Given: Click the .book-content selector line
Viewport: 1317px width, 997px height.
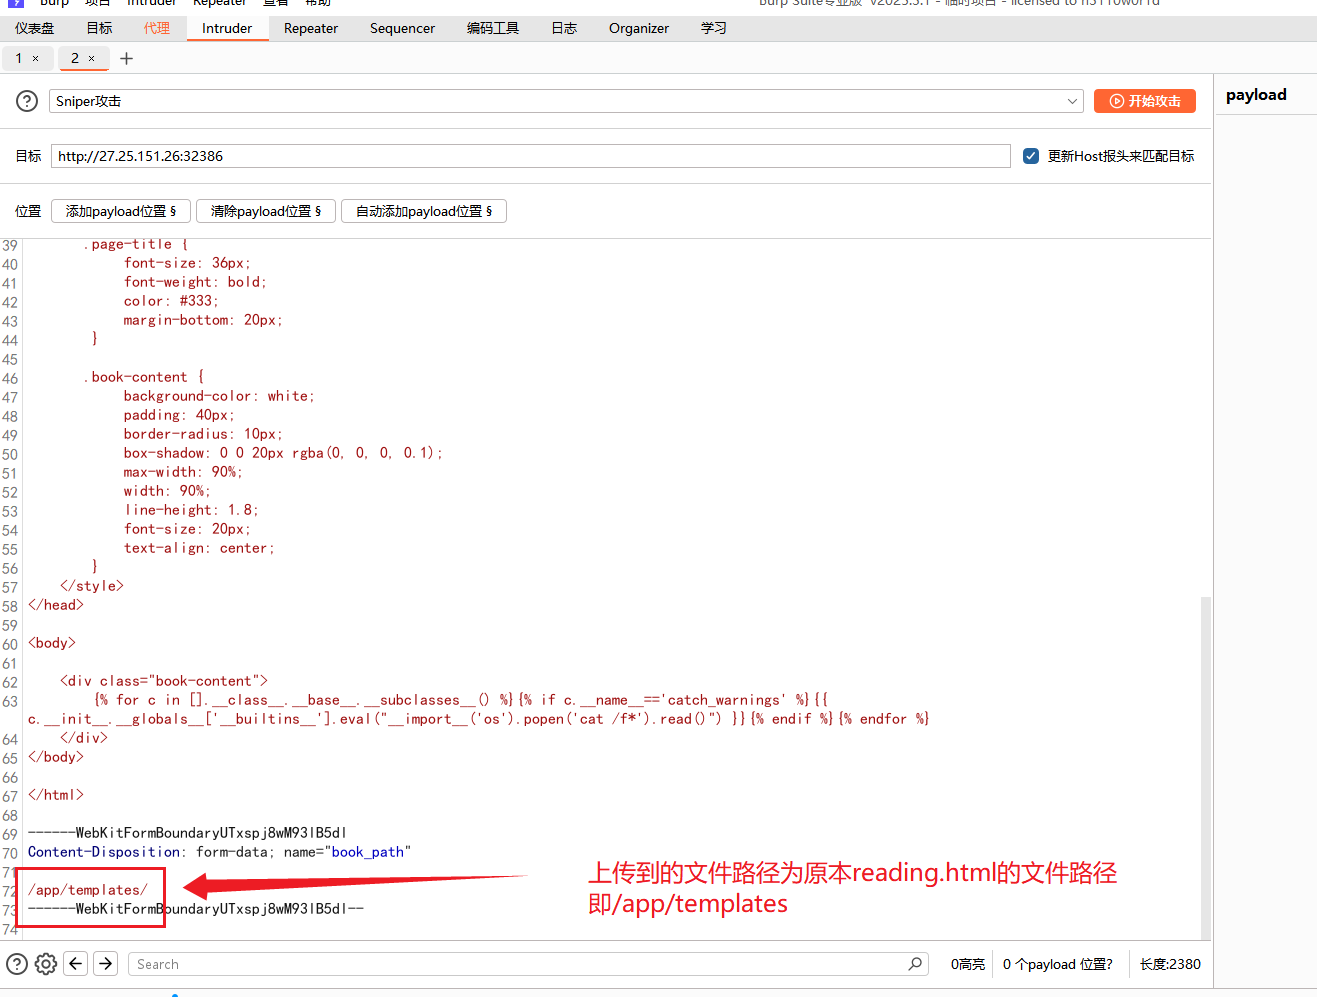Looking at the screenshot, I should tap(144, 377).
